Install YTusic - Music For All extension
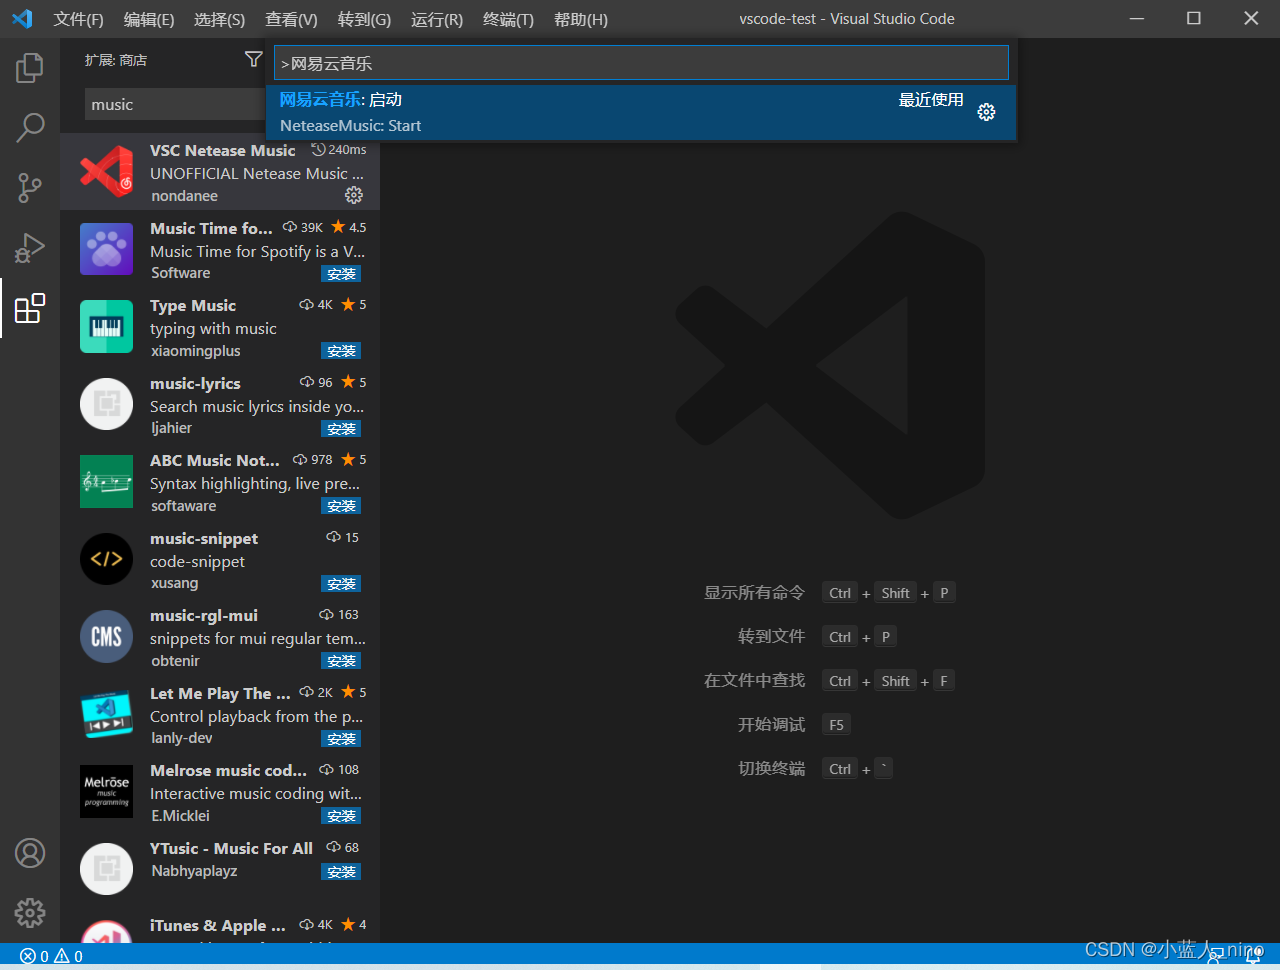The height and width of the screenshot is (970, 1280). (x=341, y=872)
